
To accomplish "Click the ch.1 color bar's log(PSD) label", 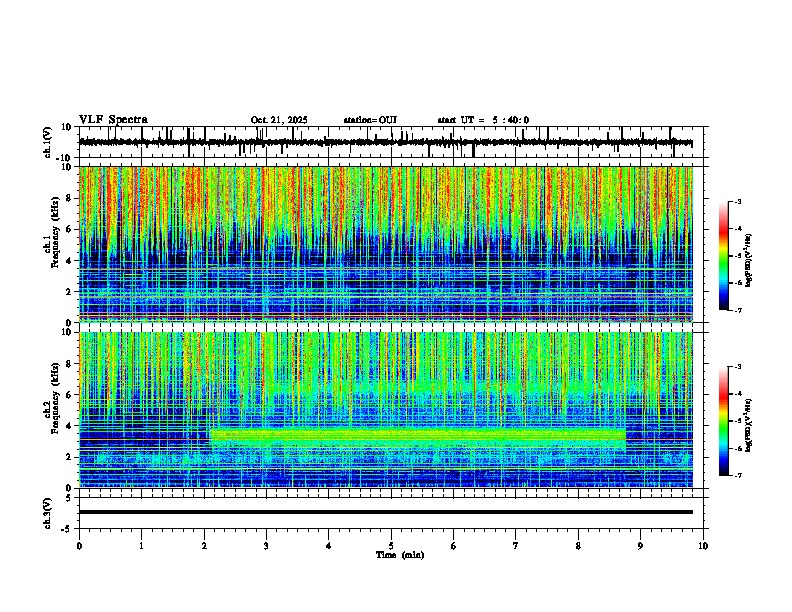I will (748, 261).
